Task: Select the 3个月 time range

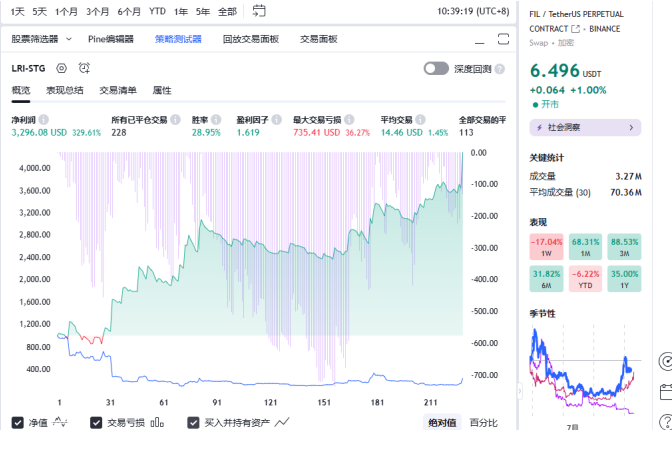Action: pos(98,11)
